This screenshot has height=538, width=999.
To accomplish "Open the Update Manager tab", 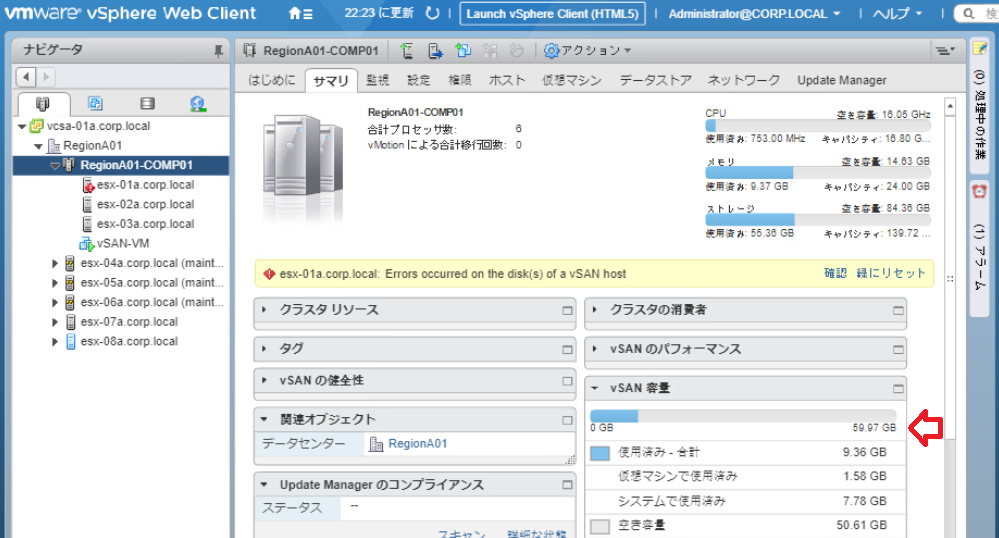I will click(x=842, y=80).
